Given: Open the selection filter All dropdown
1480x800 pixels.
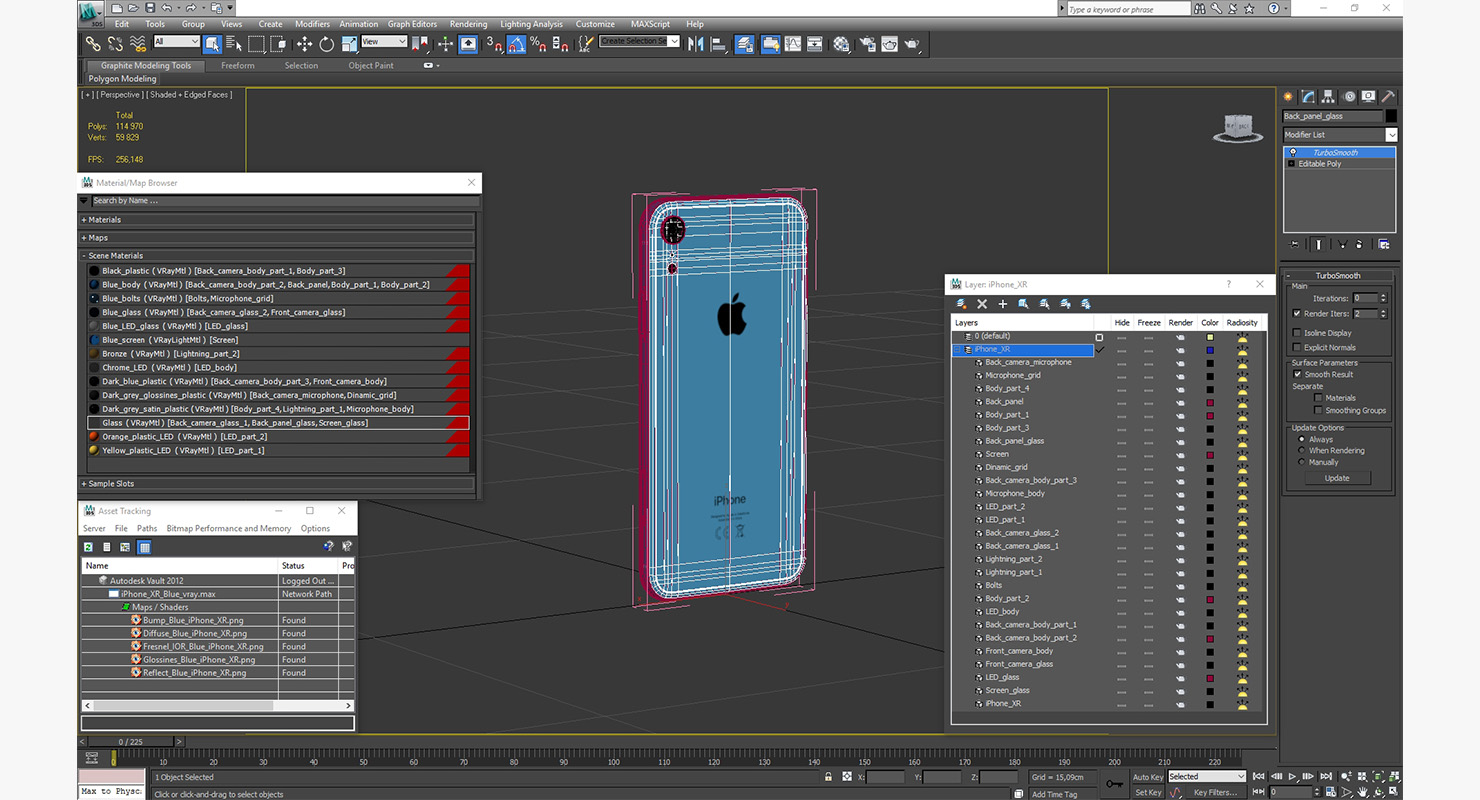Looking at the screenshot, I should (176, 42).
